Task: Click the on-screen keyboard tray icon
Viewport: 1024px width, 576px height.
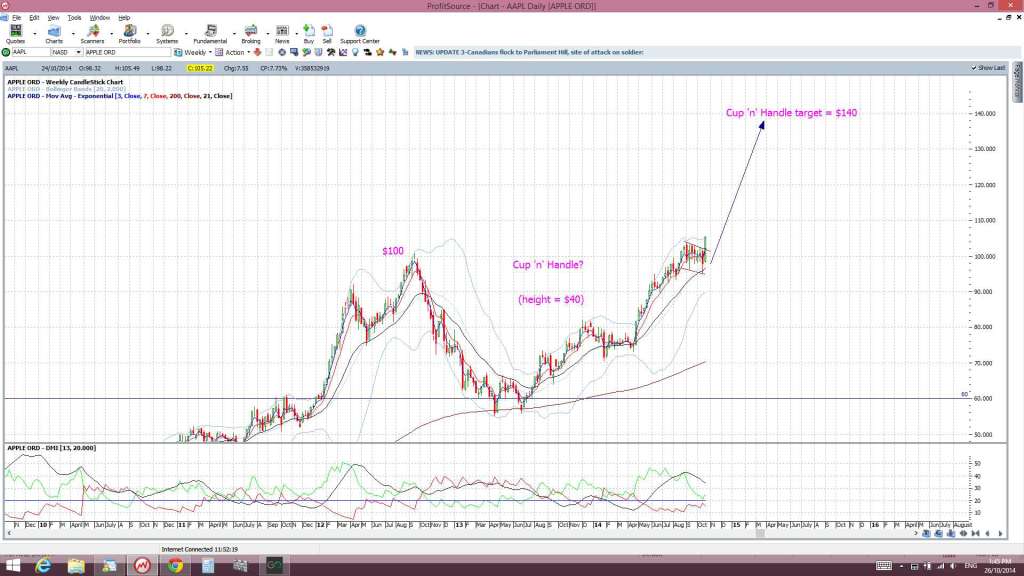Action: (884, 566)
